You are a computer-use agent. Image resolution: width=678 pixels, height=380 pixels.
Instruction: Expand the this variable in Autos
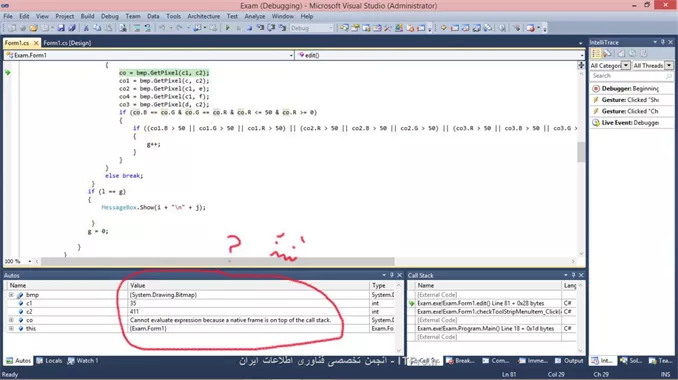click(x=11, y=329)
